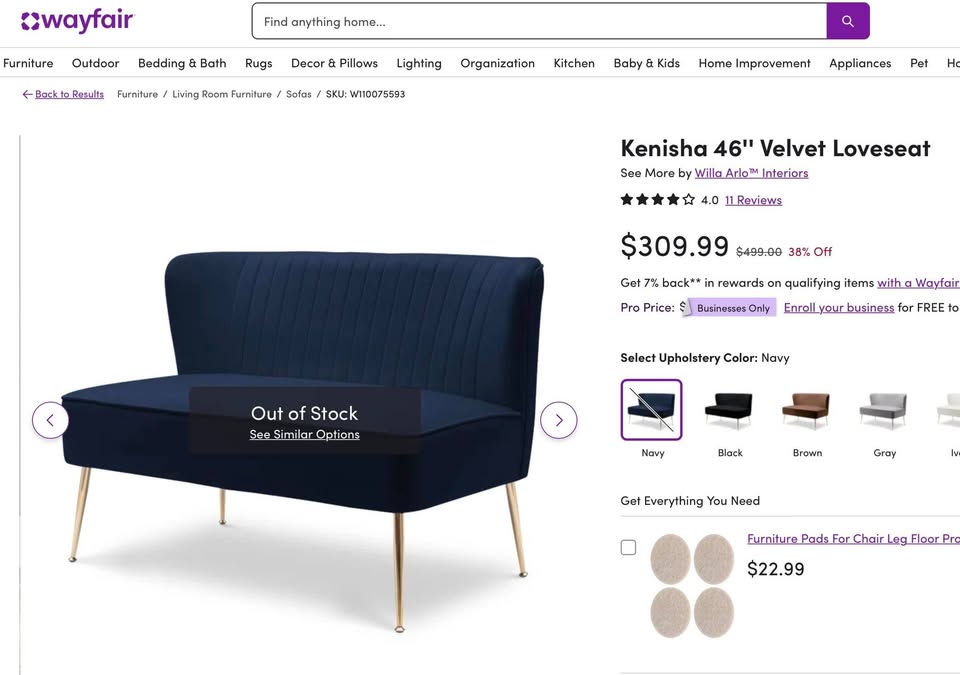Choose the Gray loveseat color option
The height and width of the screenshot is (675, 960).
point(883,410)
